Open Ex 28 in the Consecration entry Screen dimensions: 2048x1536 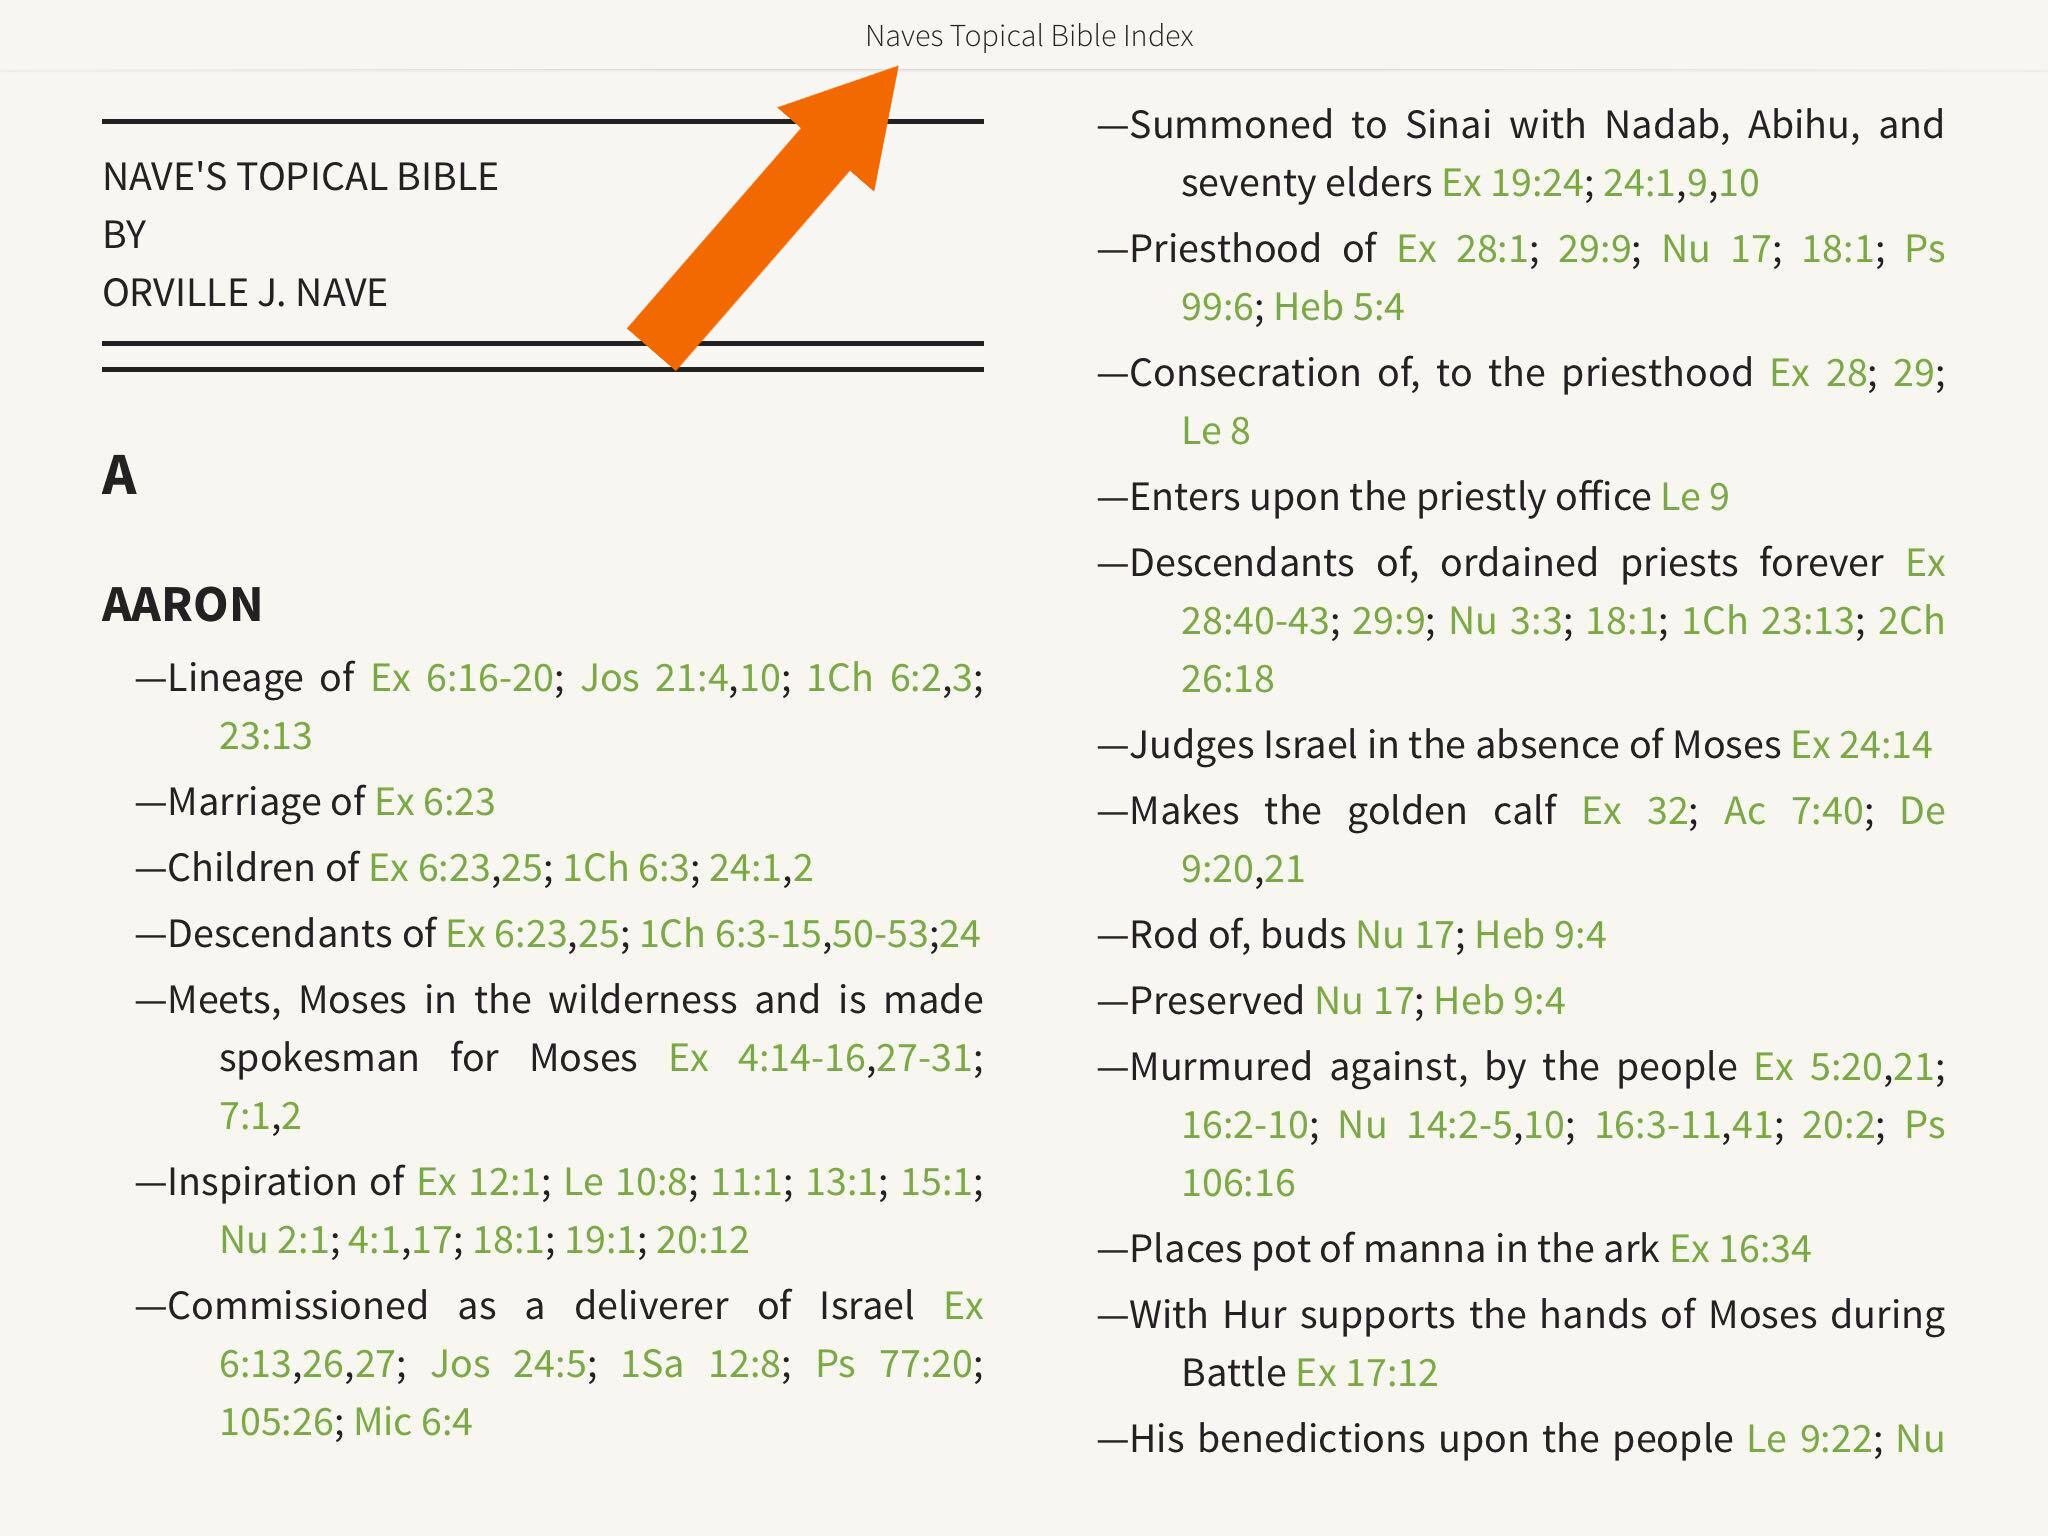1818,374
